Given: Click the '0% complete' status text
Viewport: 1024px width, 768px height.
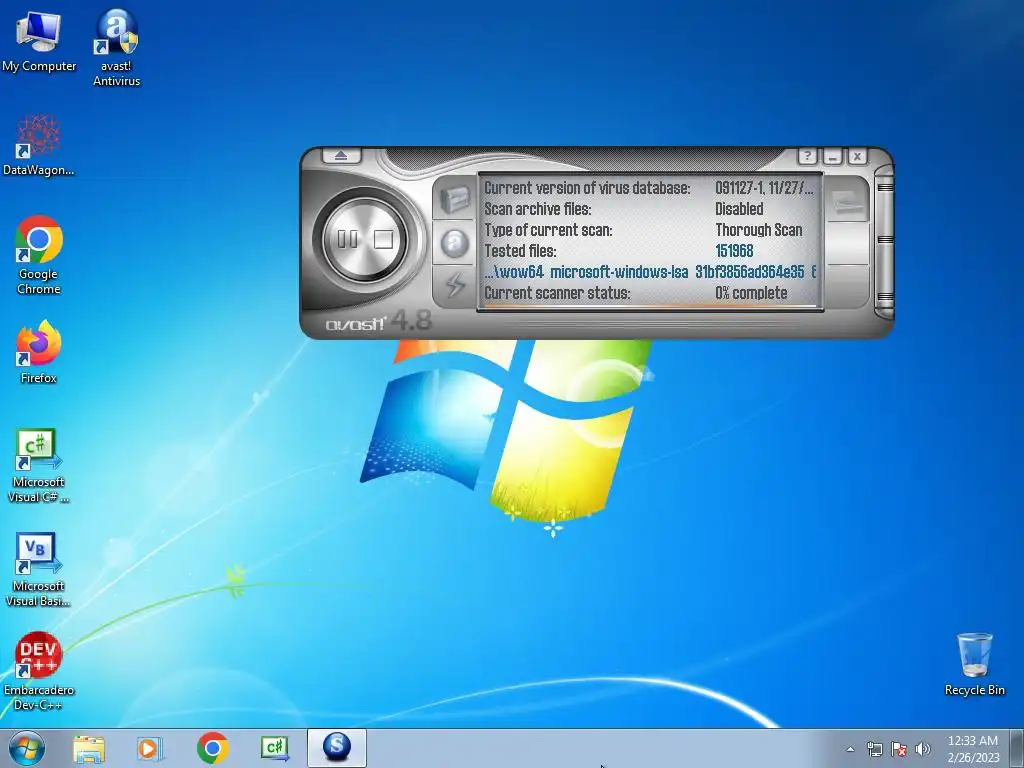Looking at the screenshot, I should click(751, 293).
